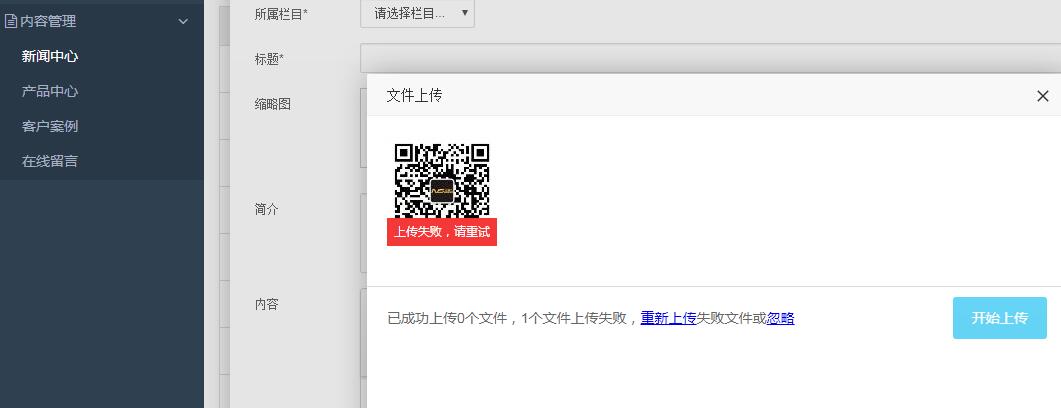Click the document icon beside 内容管理

click(x=11, y=21)
